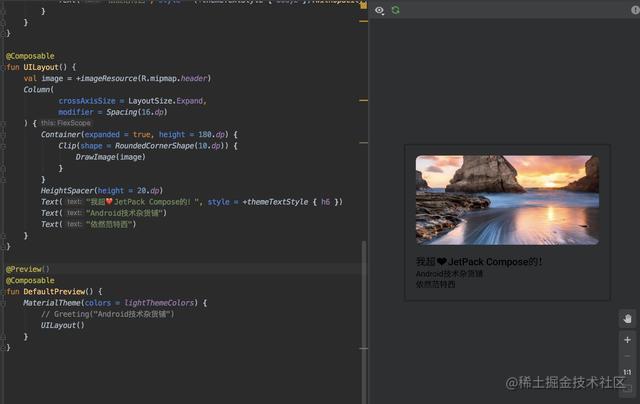Click the 'UILayout()' call inside MaterialTheme
Viewport: 640px width, 404px height.
click(62, 325)
